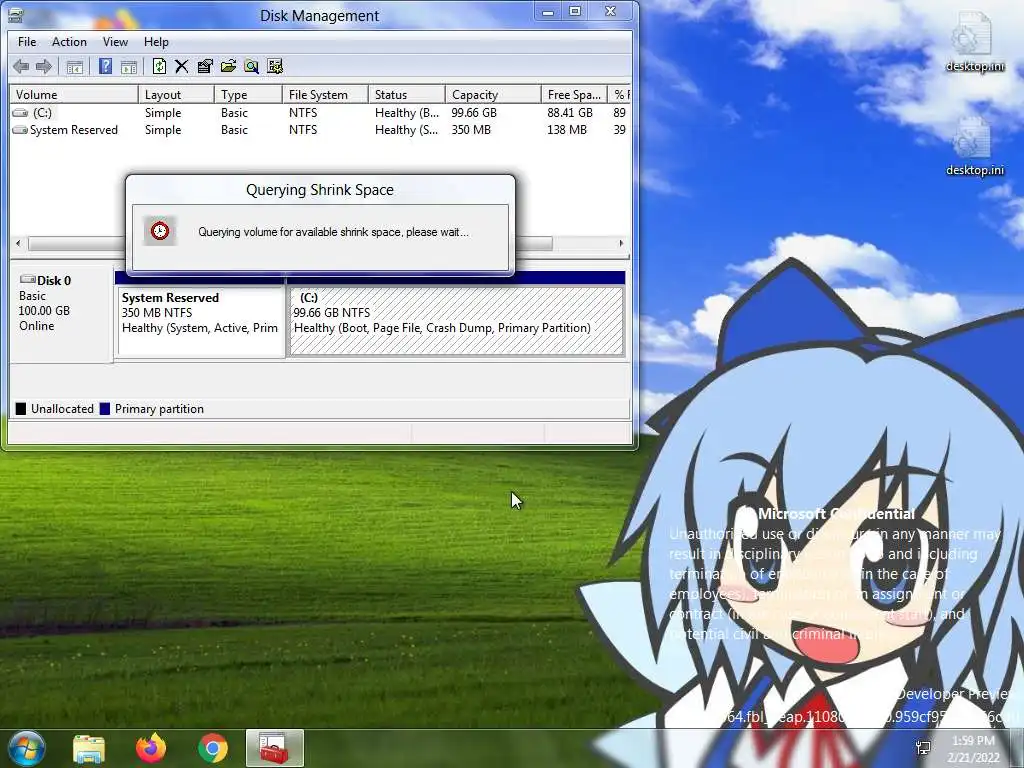Launch Chrome from the taskbar

coord(213,748)
